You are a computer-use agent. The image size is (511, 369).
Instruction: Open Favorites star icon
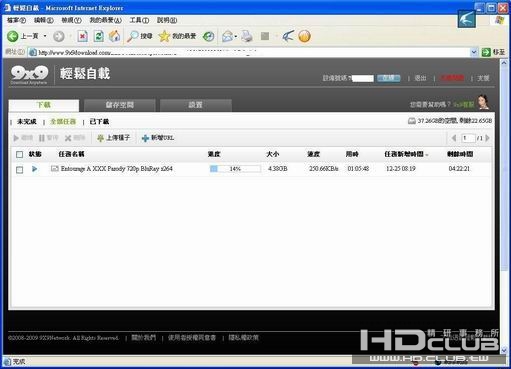[164, 36]
